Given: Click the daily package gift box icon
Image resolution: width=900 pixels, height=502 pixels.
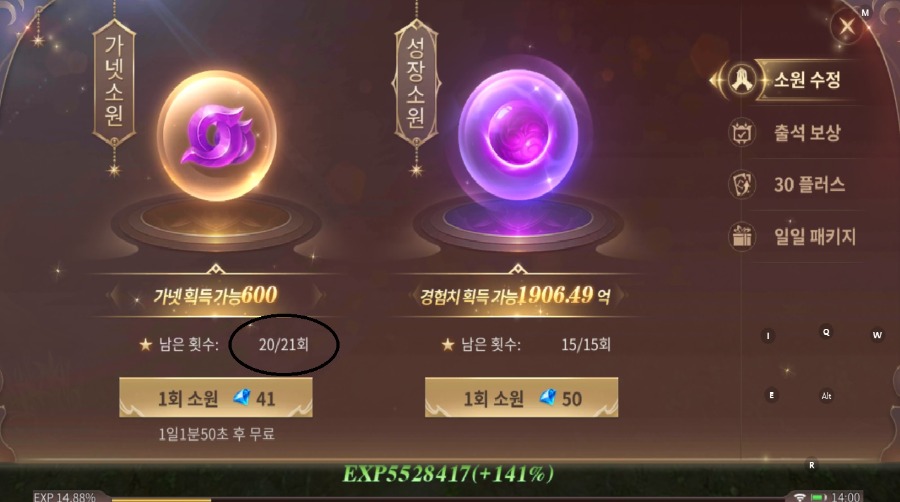Looking at the screenshot, I should pos(742,236).
